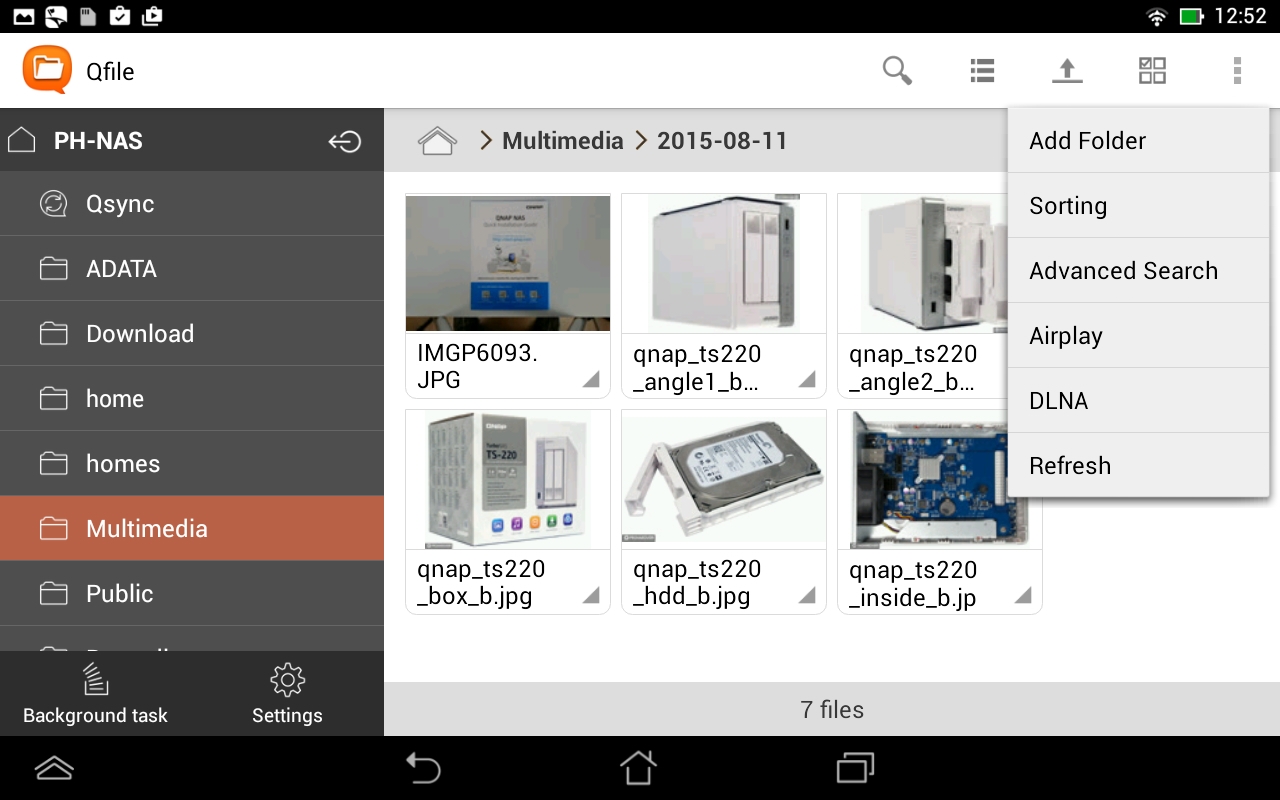Tap Android recent apps button

tap(855, 768)
